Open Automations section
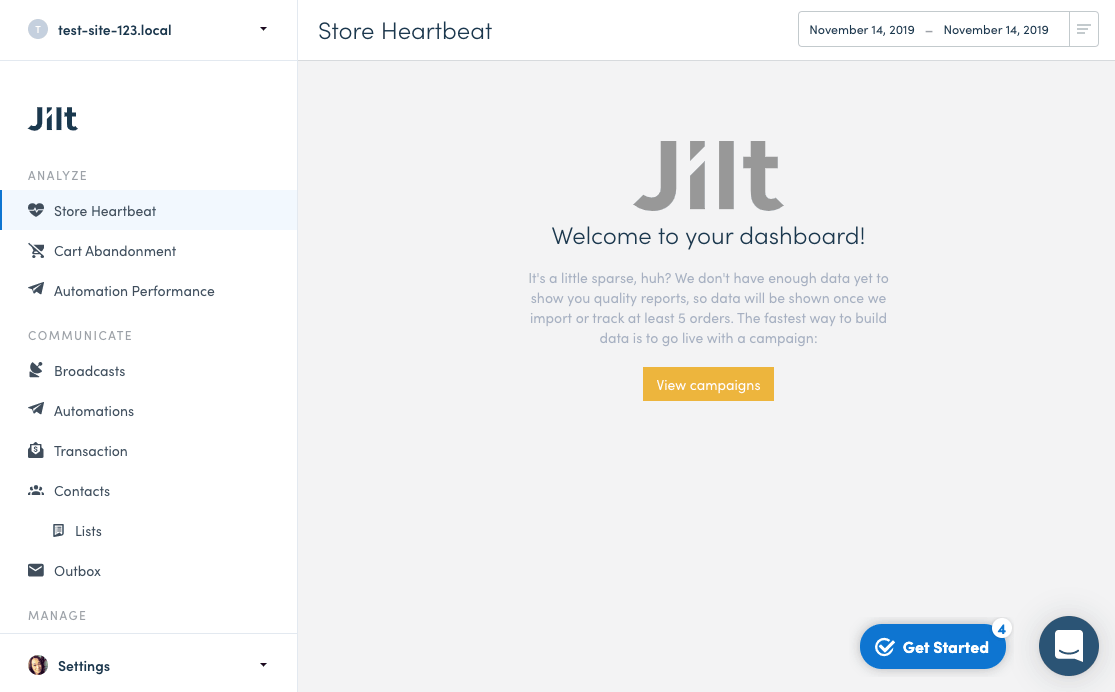 (149, 410)
